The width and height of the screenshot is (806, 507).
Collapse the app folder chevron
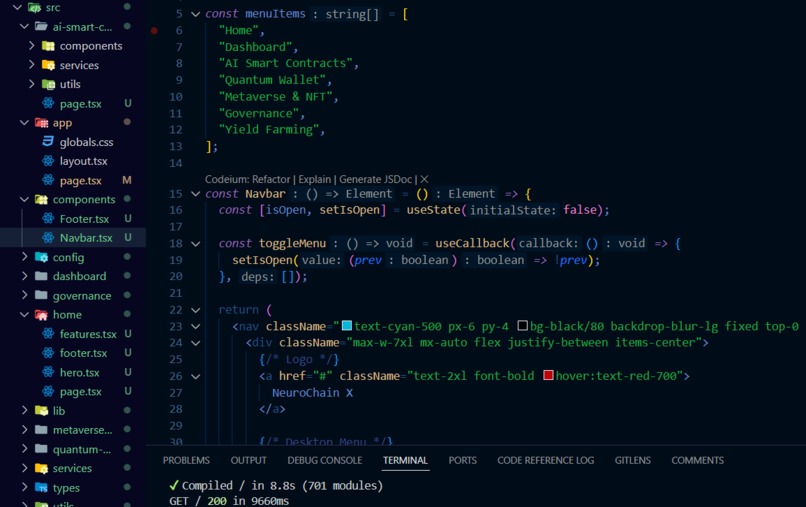click(x=24, y=122)
